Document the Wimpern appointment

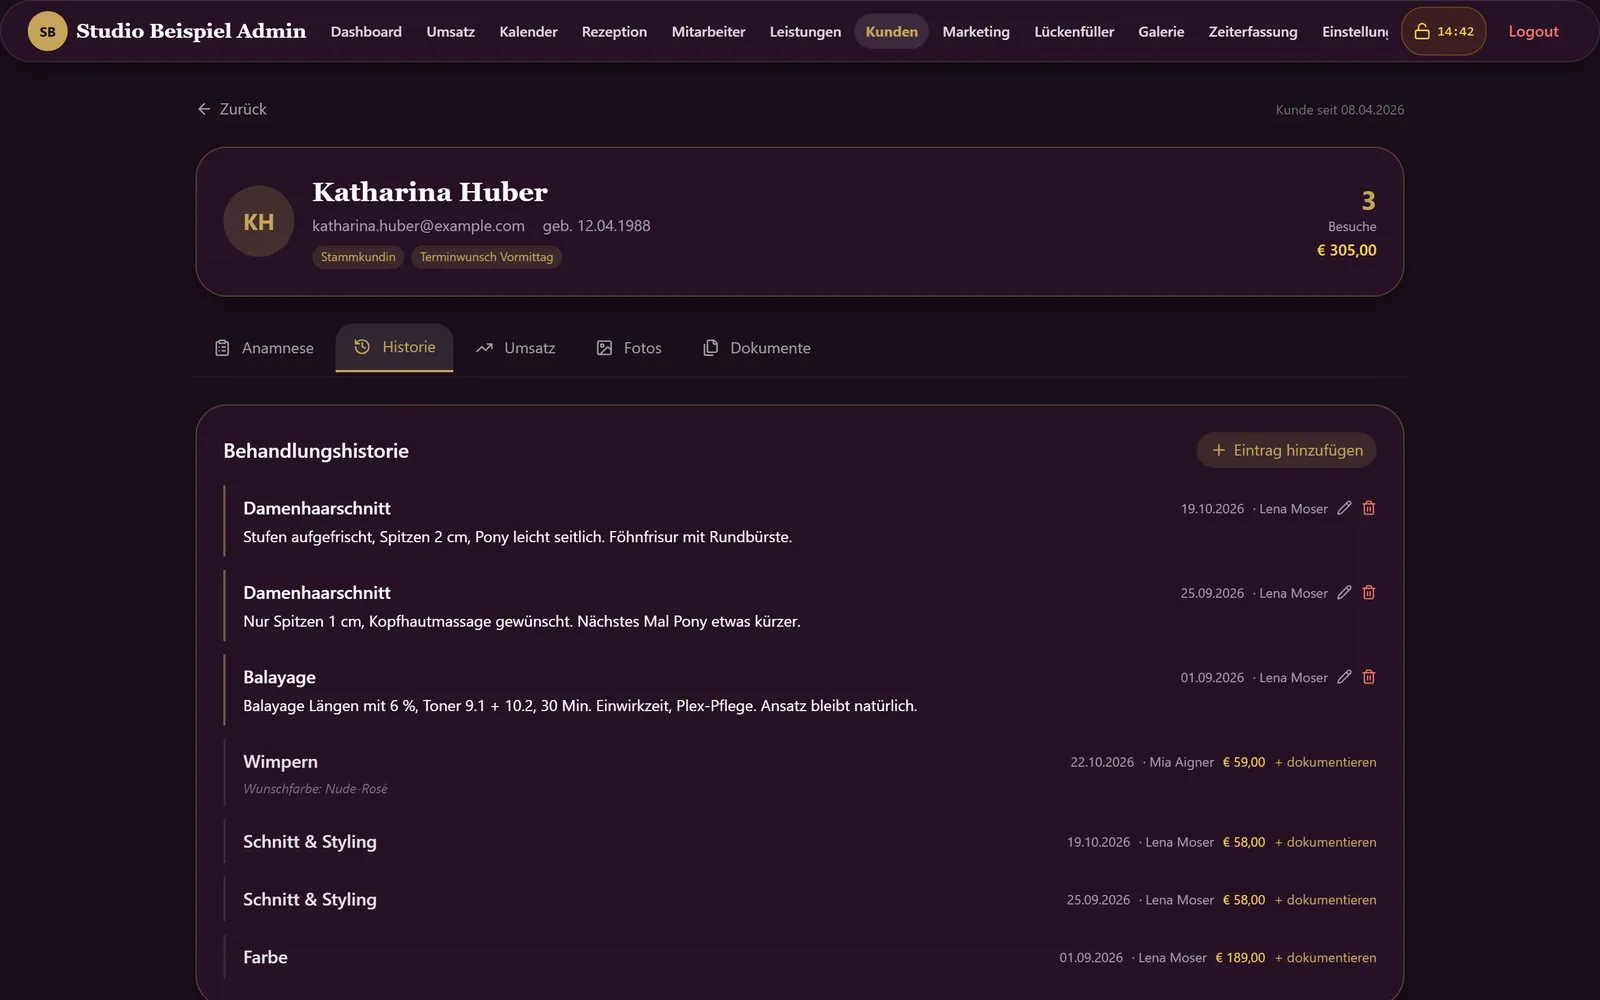[x=1325, y=762]
